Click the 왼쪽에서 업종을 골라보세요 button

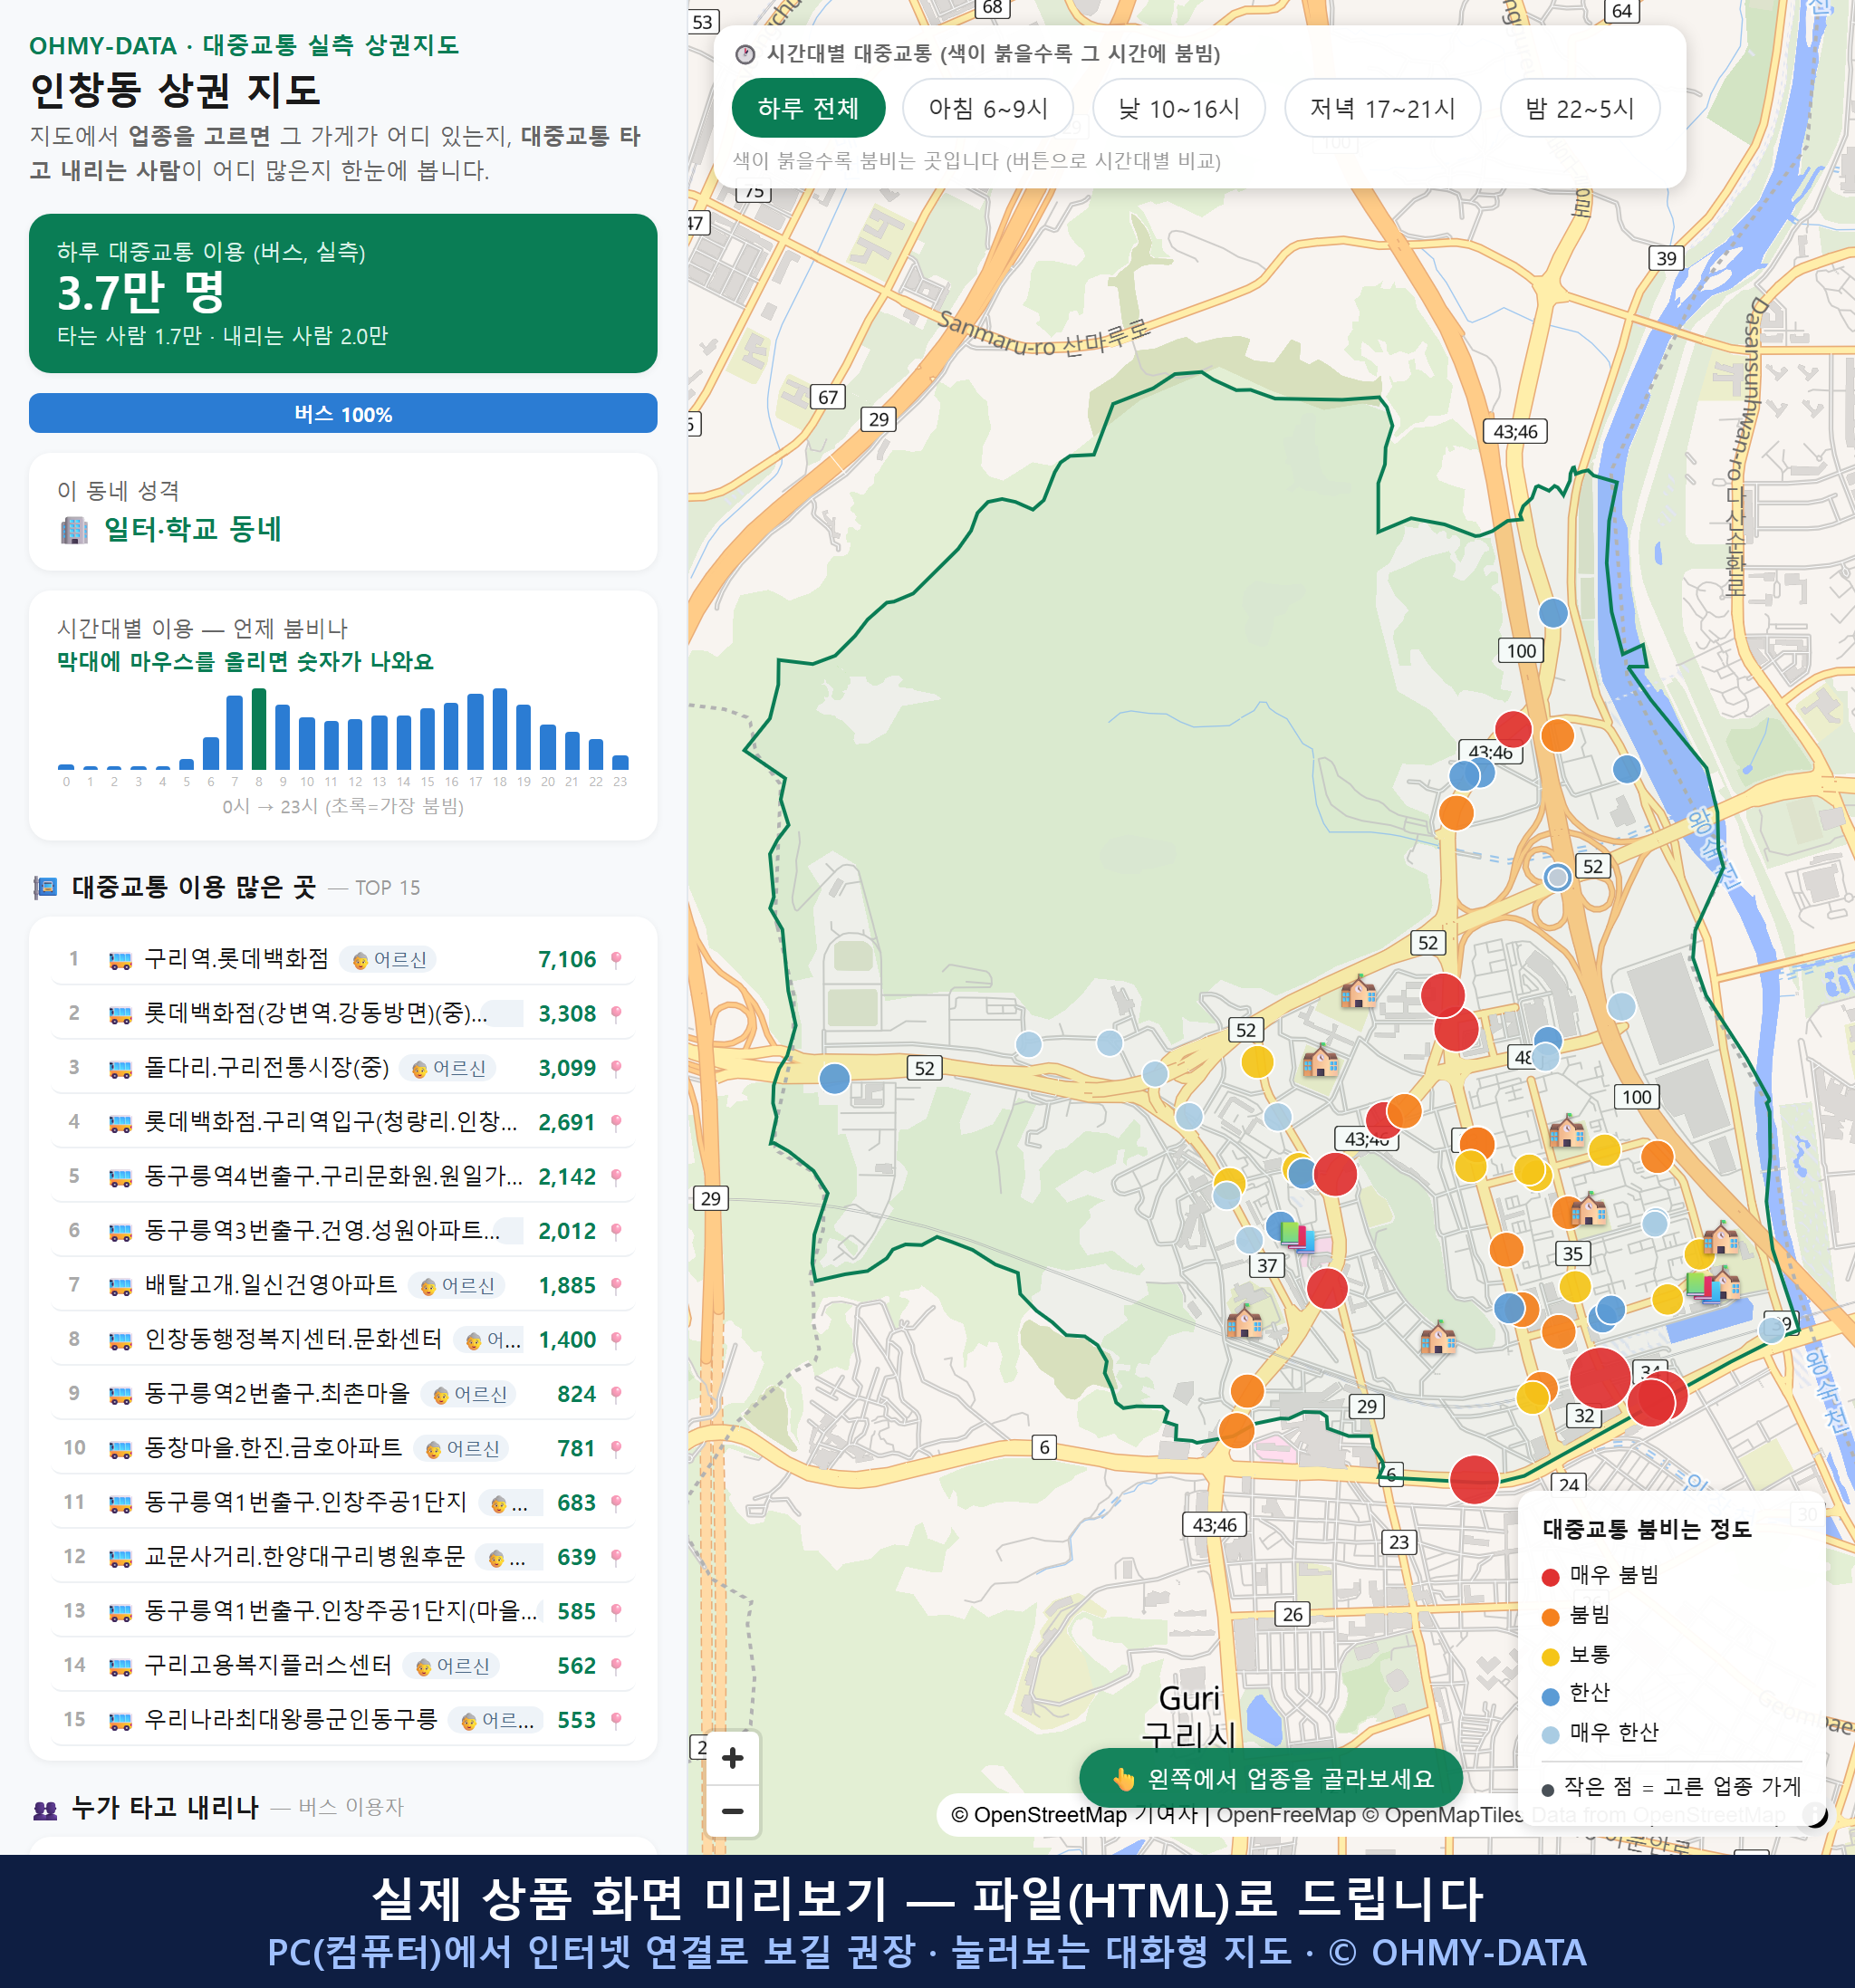[x=1271, y=1779]
